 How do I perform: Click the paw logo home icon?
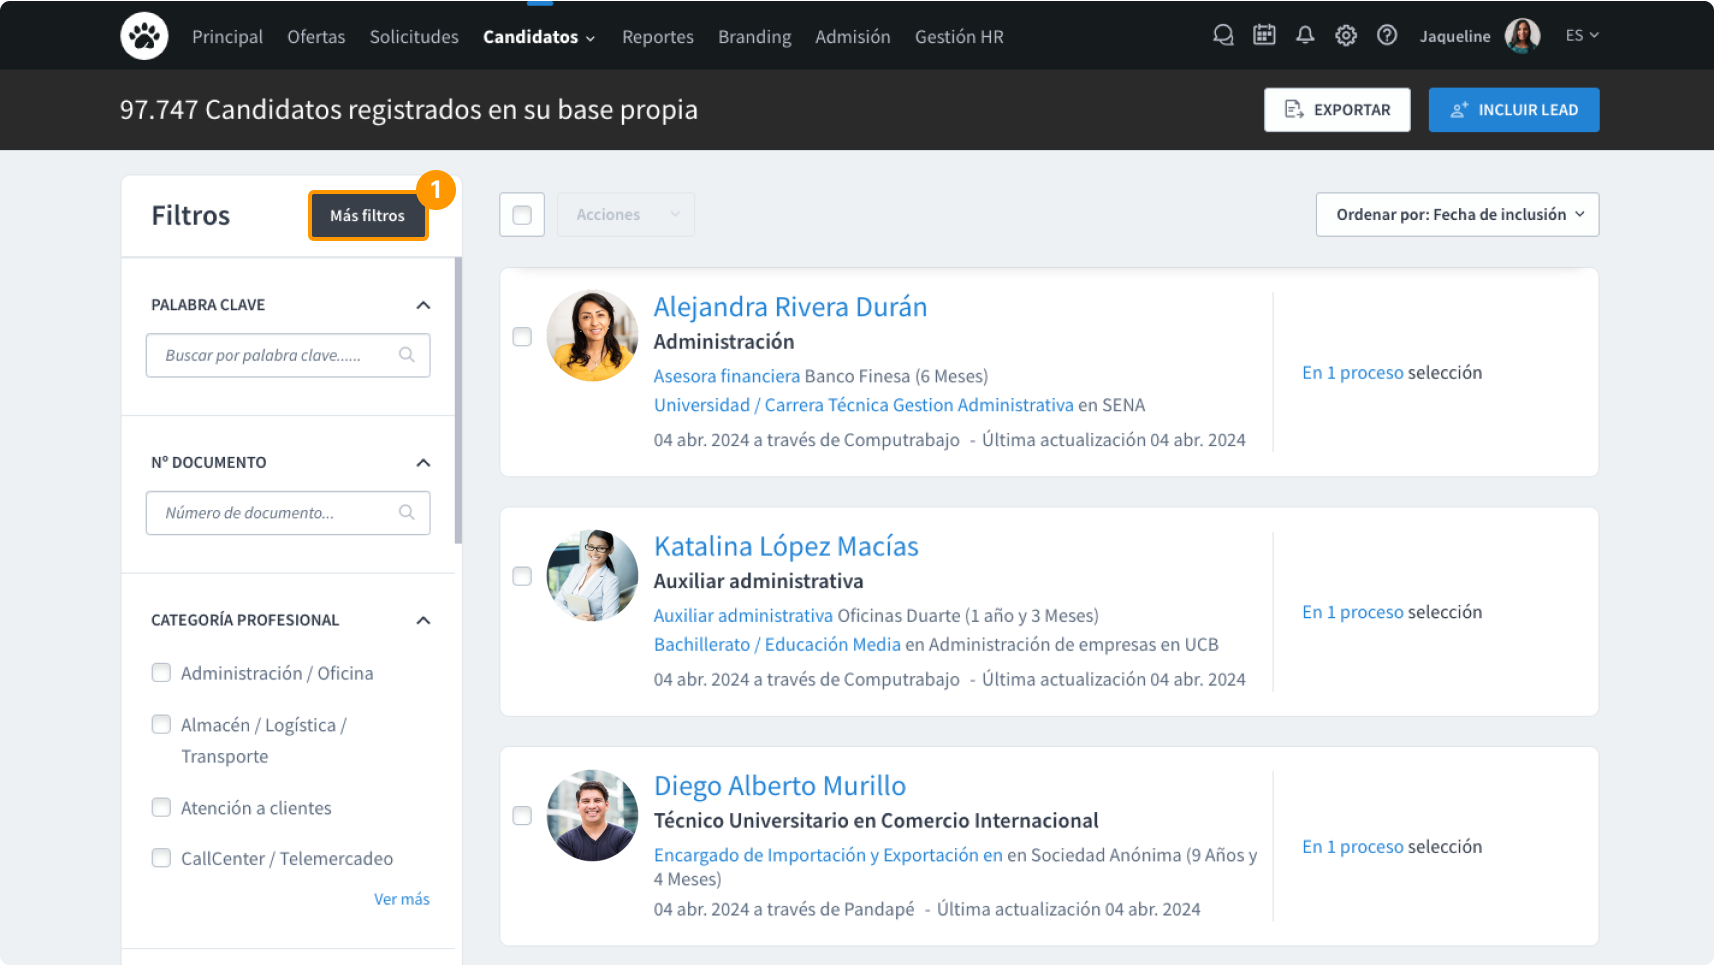pyautogui.click(x=144, y=36)
